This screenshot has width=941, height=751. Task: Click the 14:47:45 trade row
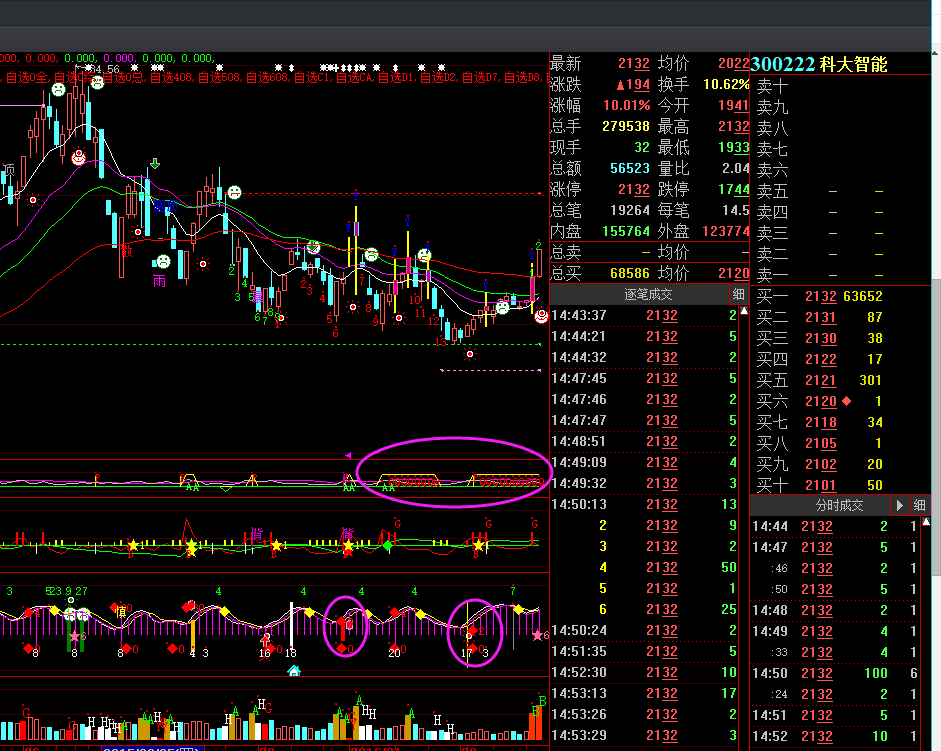coord(644,378)
